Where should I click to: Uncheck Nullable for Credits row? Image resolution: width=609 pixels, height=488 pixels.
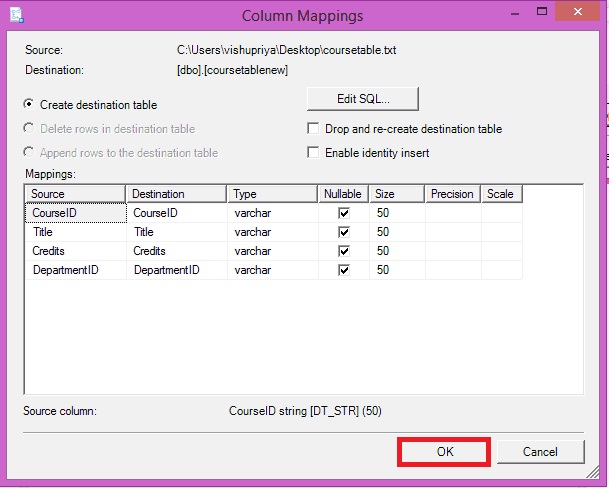[344, 251]
